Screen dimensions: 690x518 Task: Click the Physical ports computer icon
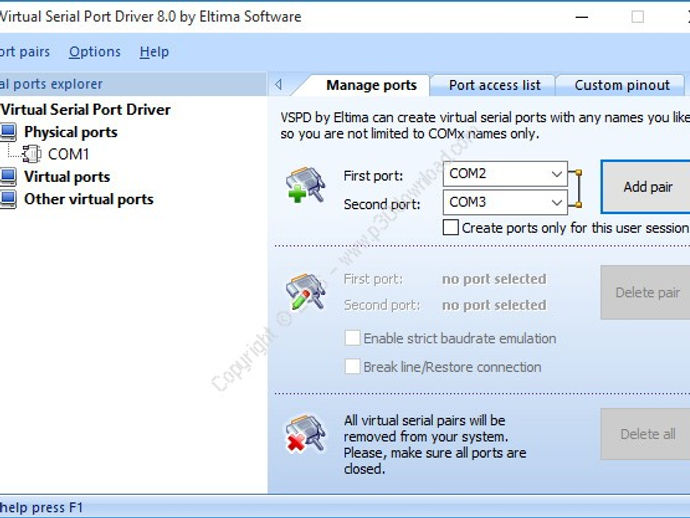8,132
